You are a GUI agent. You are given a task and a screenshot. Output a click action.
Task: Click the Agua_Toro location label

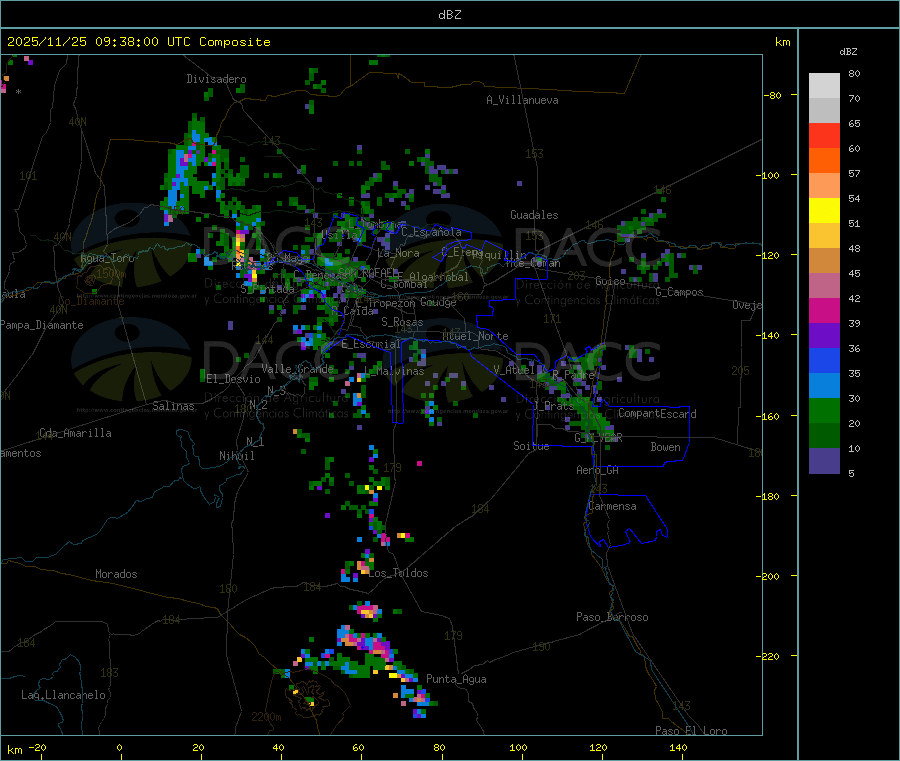[107, 258]
